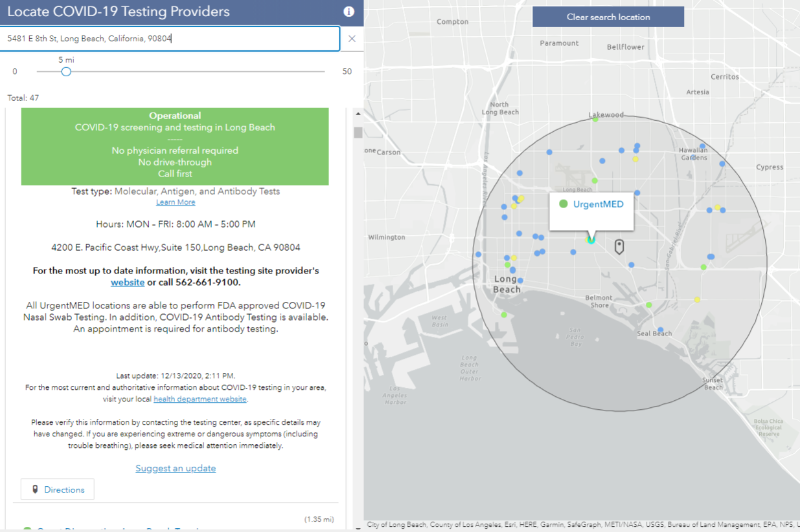Click the selected UrgentMED map marker
Viewport: 800px width, 532px height.
(x=590, y=240)
